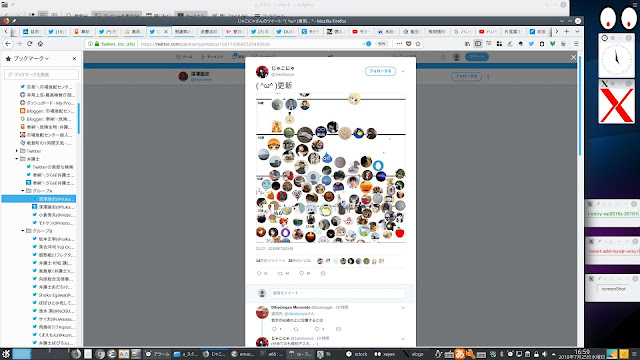The width and height of the screenshot is (640, 360).
Task: Close the active Twitter tab
Action: coord(166,31)
